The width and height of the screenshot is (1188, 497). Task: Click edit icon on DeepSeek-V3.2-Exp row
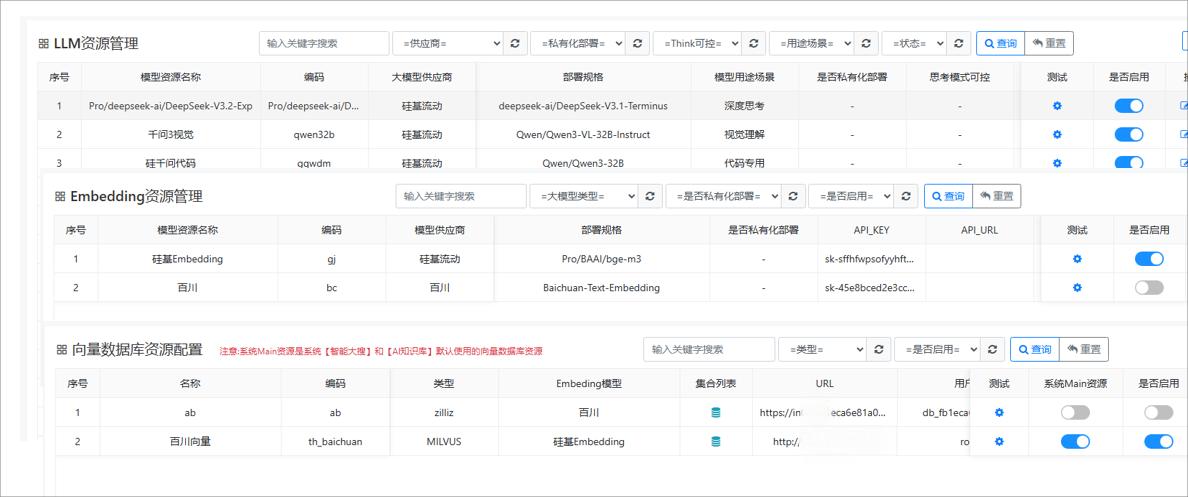(x=1183, y=106)
